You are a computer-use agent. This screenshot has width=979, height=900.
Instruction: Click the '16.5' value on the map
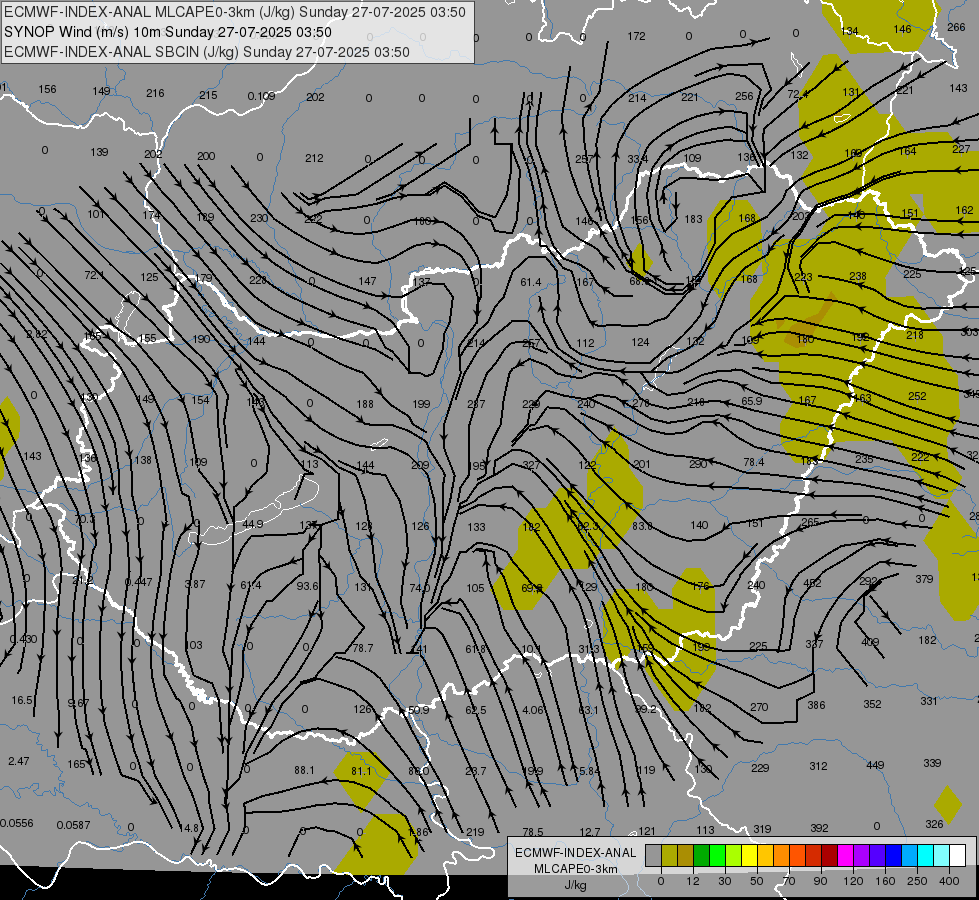tap(22, 701)
